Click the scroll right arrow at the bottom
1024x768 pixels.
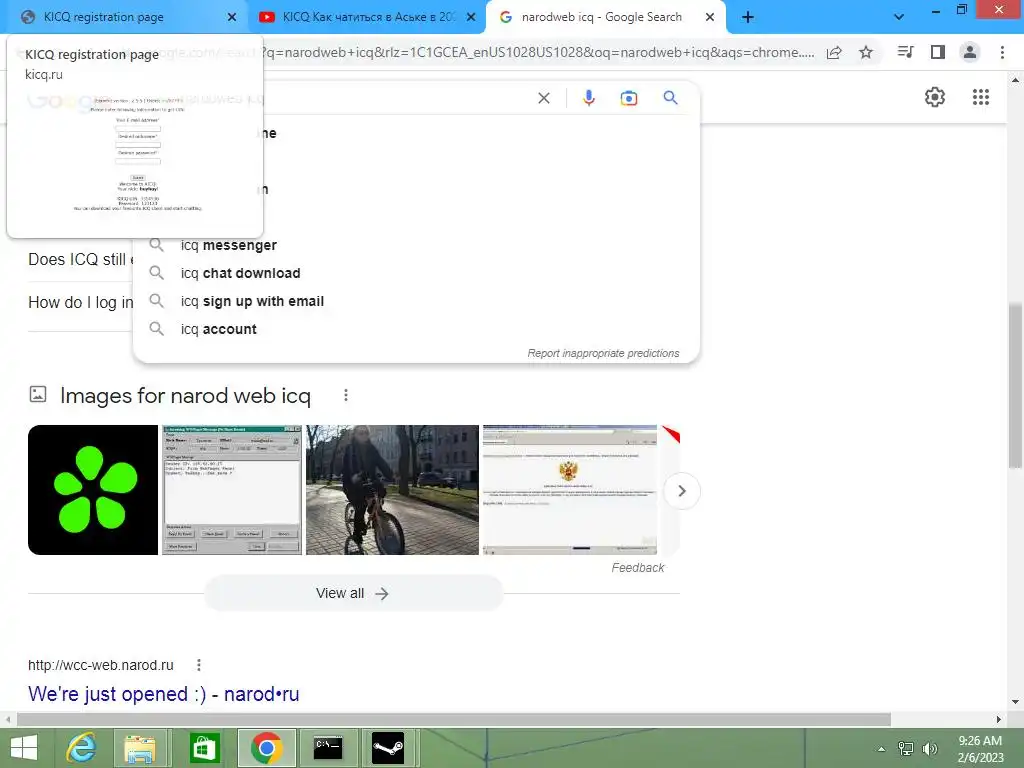[x=999, y=719]
